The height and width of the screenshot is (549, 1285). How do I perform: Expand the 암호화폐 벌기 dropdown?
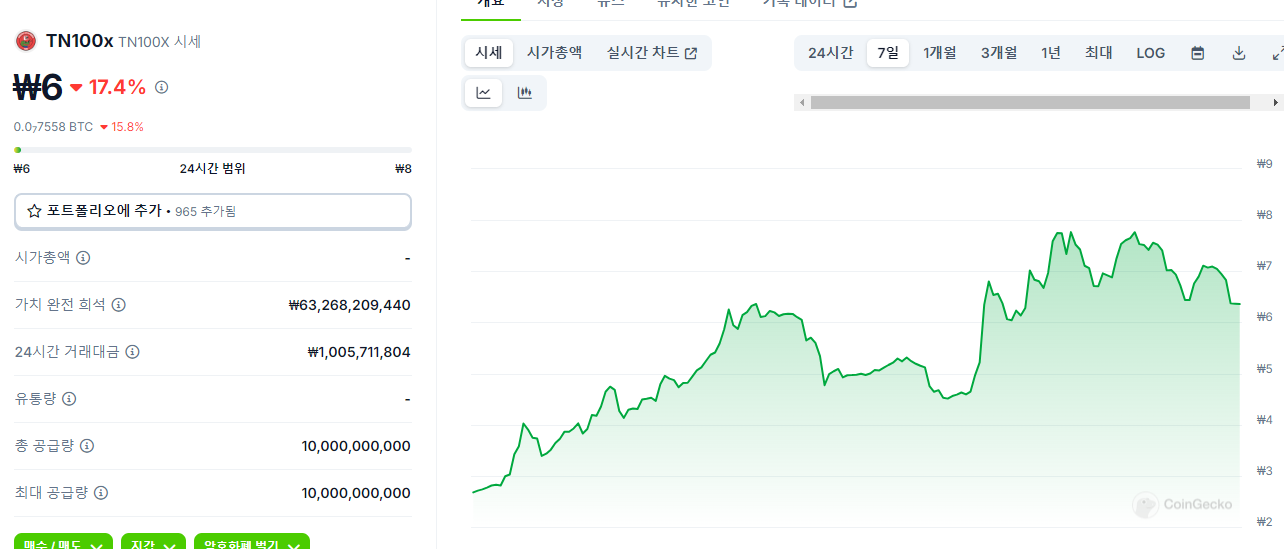pyautogui.click(x=251, y=545)
